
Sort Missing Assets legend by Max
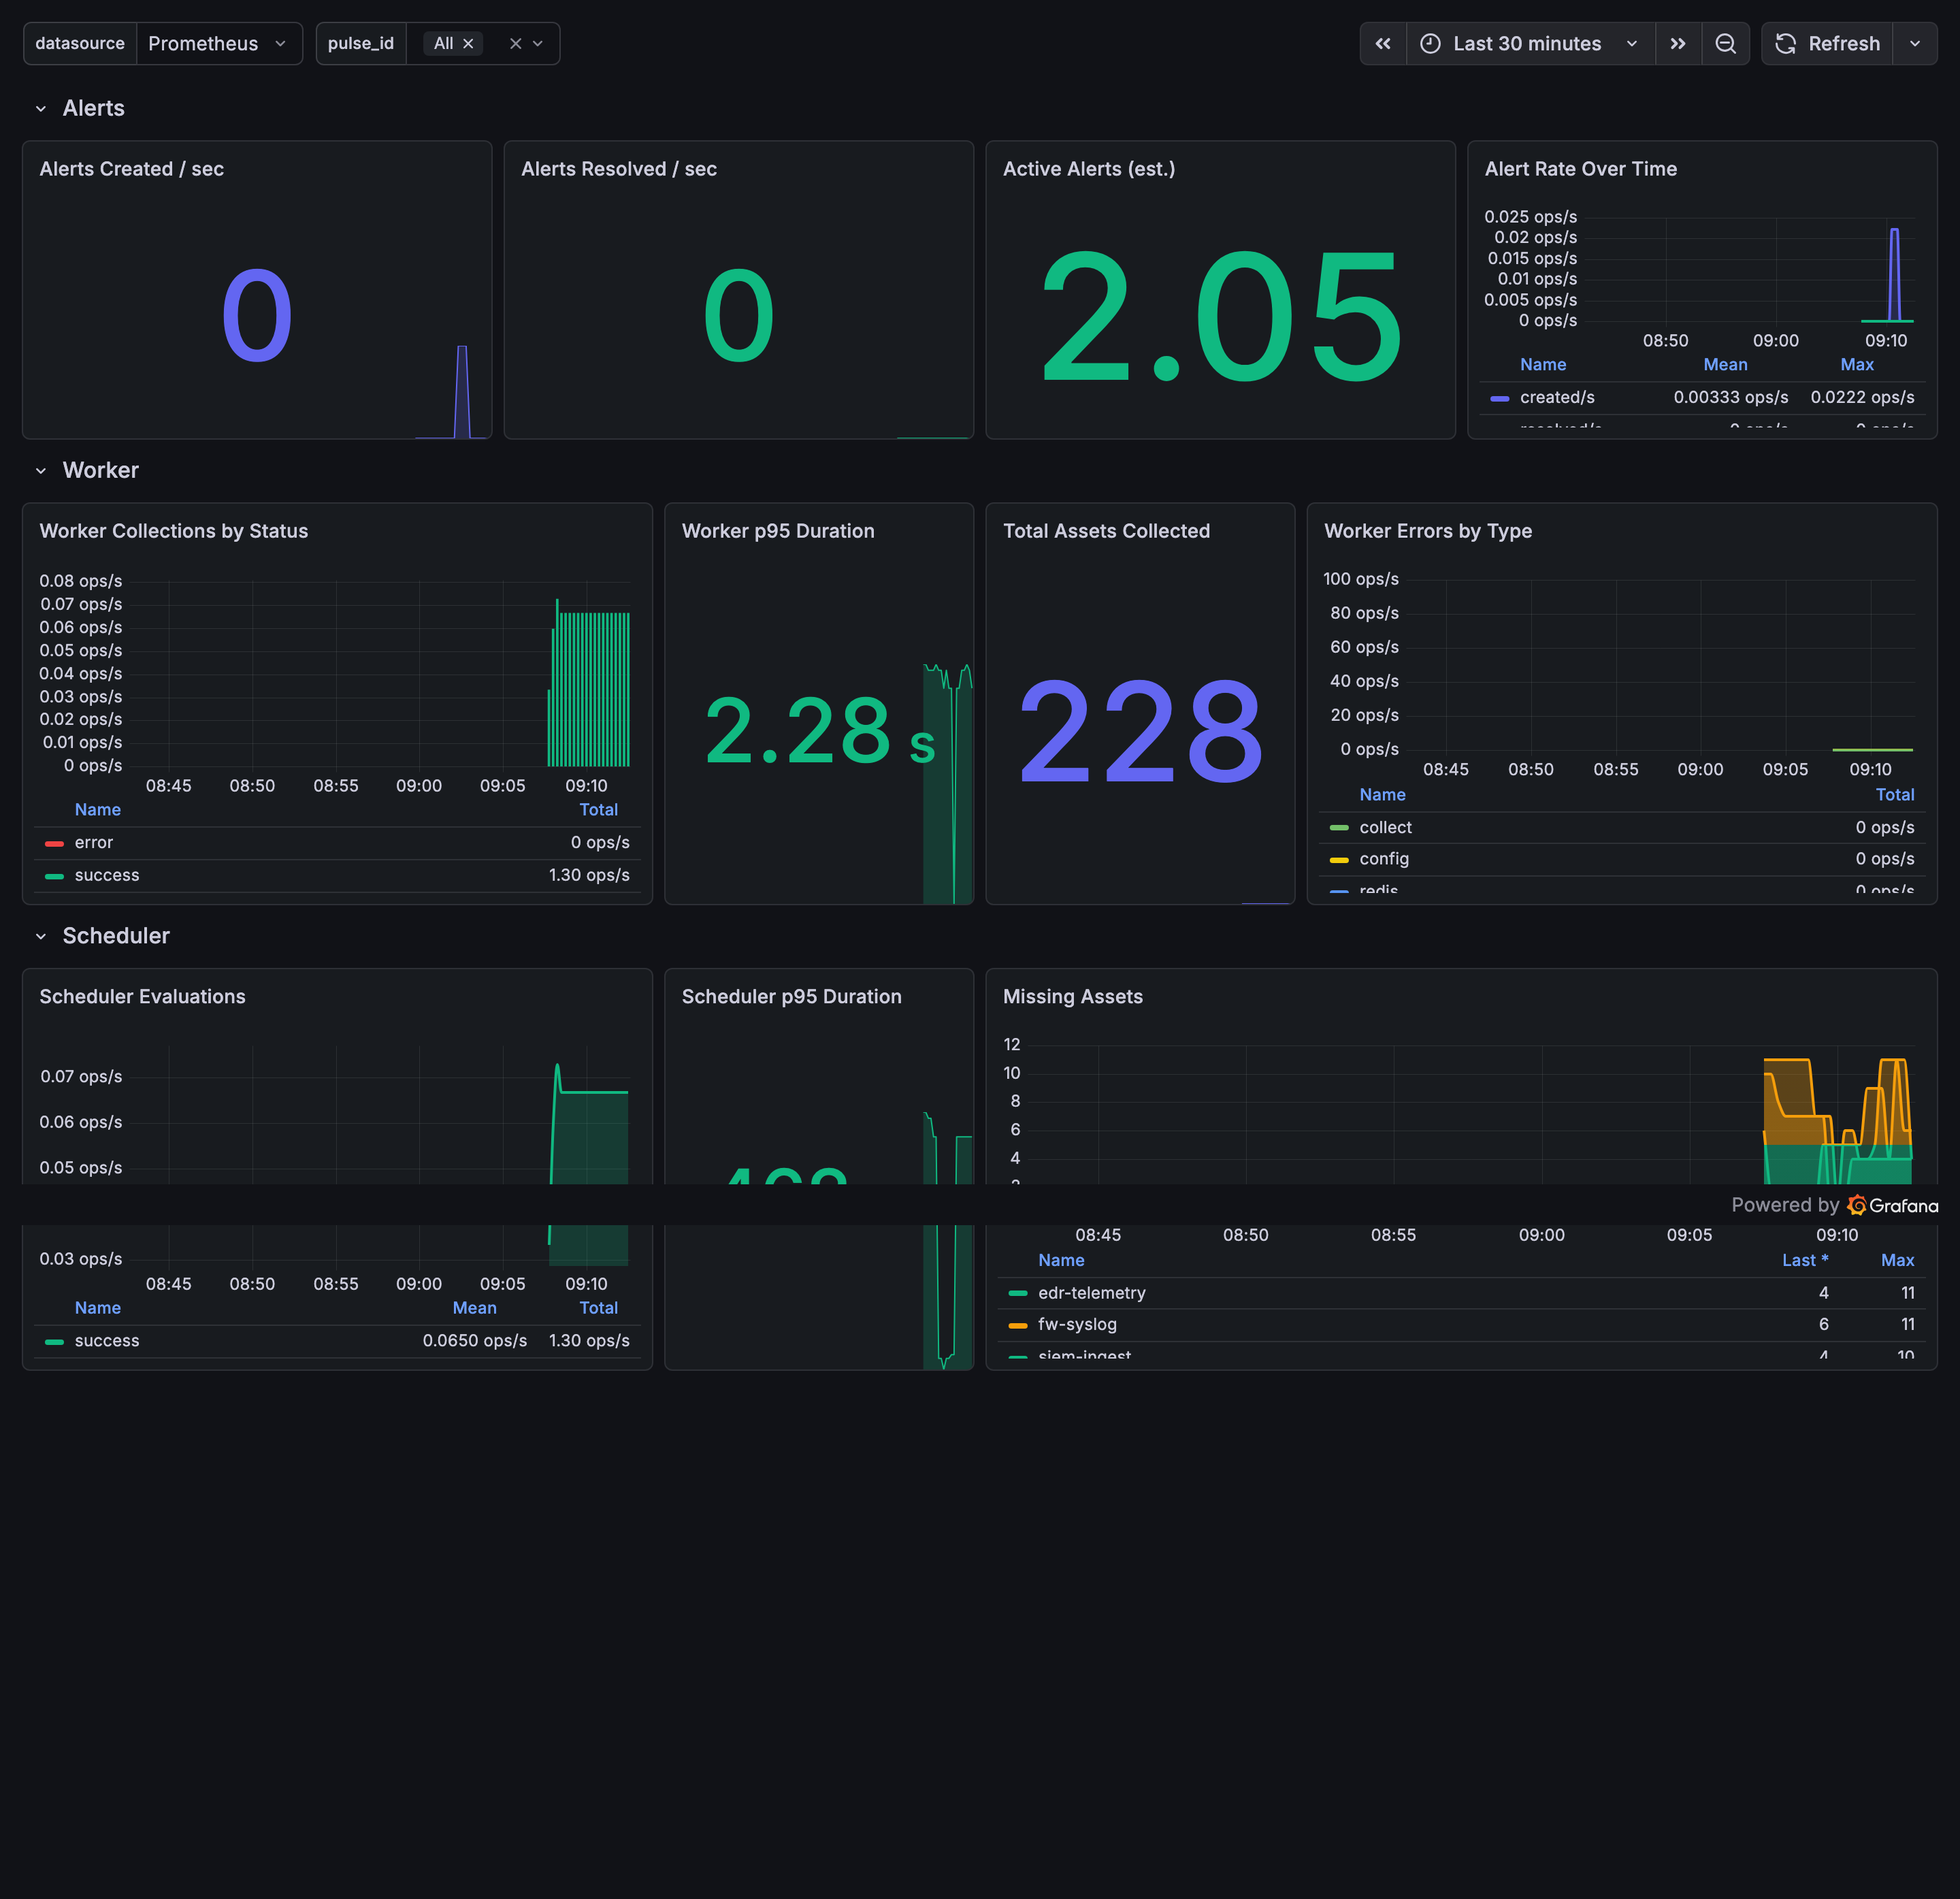[1897, 1261]
